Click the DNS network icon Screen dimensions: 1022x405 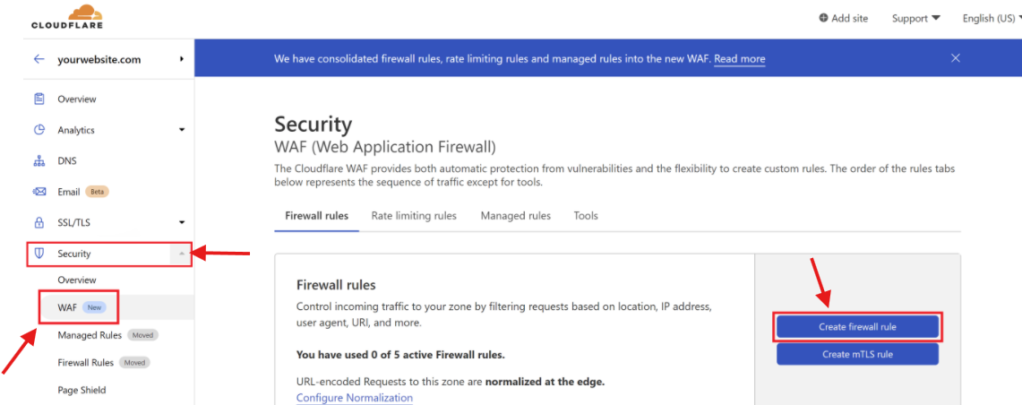(x=39, y=161)
